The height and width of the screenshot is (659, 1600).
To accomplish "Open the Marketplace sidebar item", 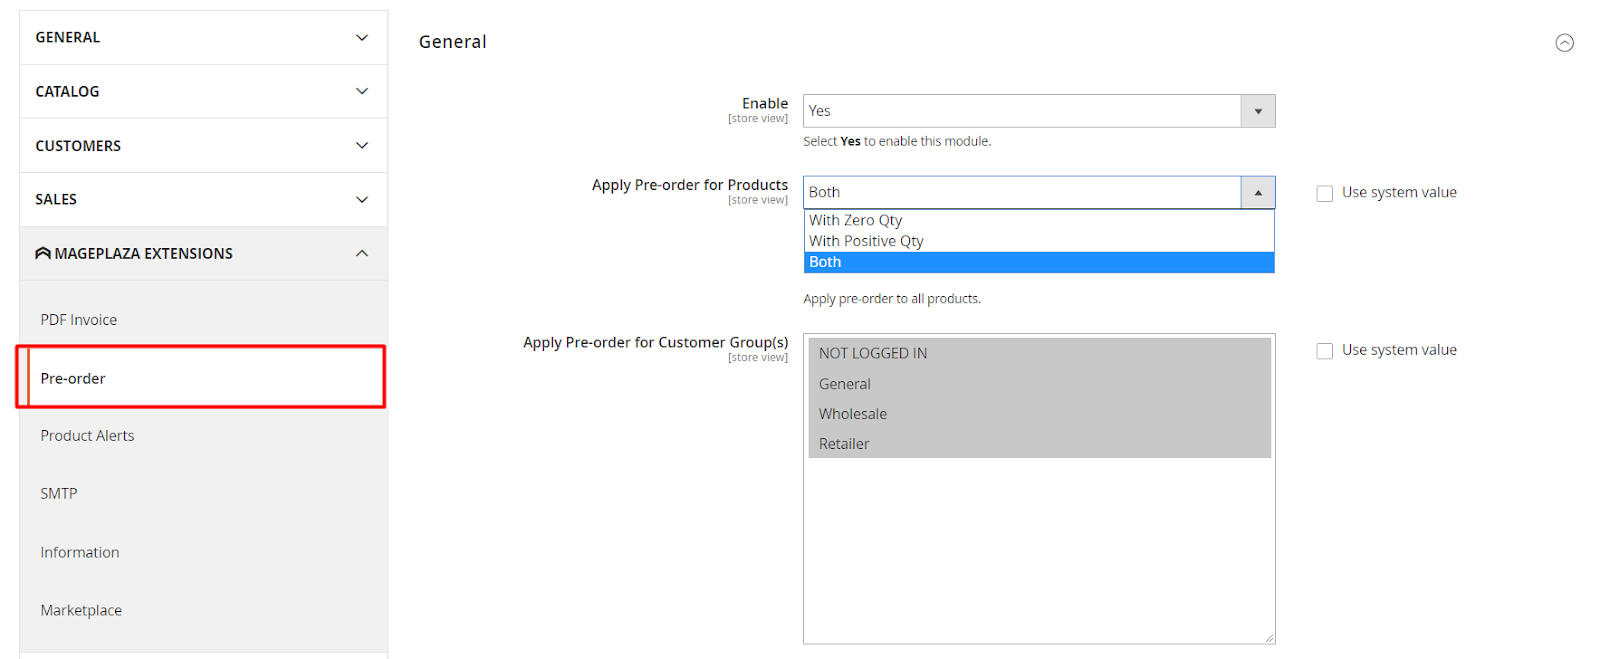I will tap(81, 611).
